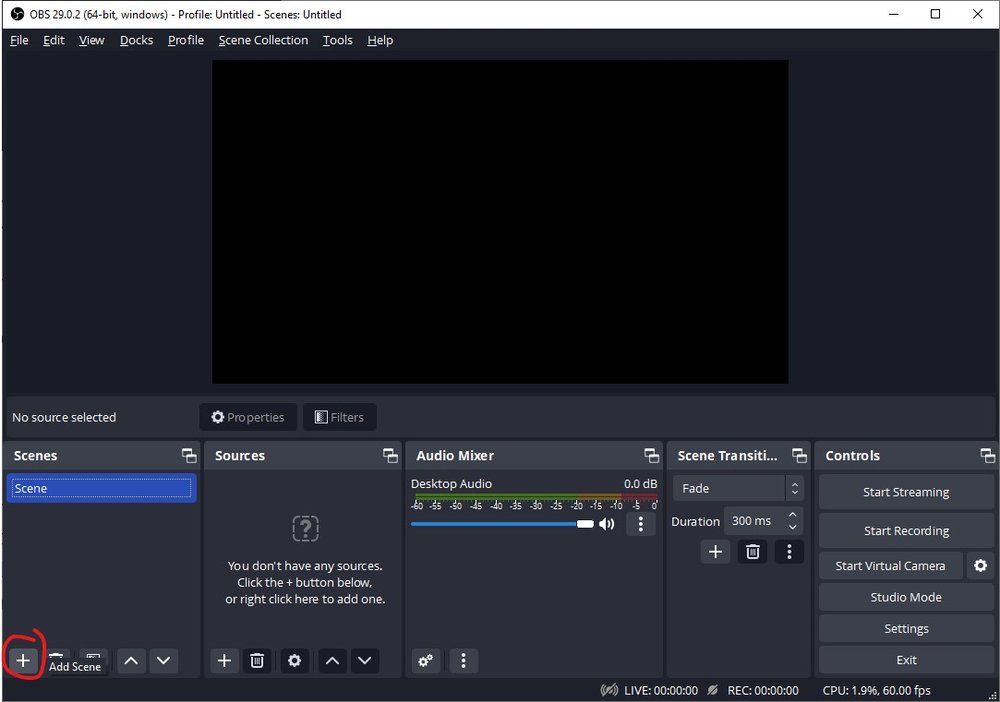Image resolution: width=1000 pixels, height=702 pixels.
Task: Open the Profile menu
Action: click(x=186, y=40)
